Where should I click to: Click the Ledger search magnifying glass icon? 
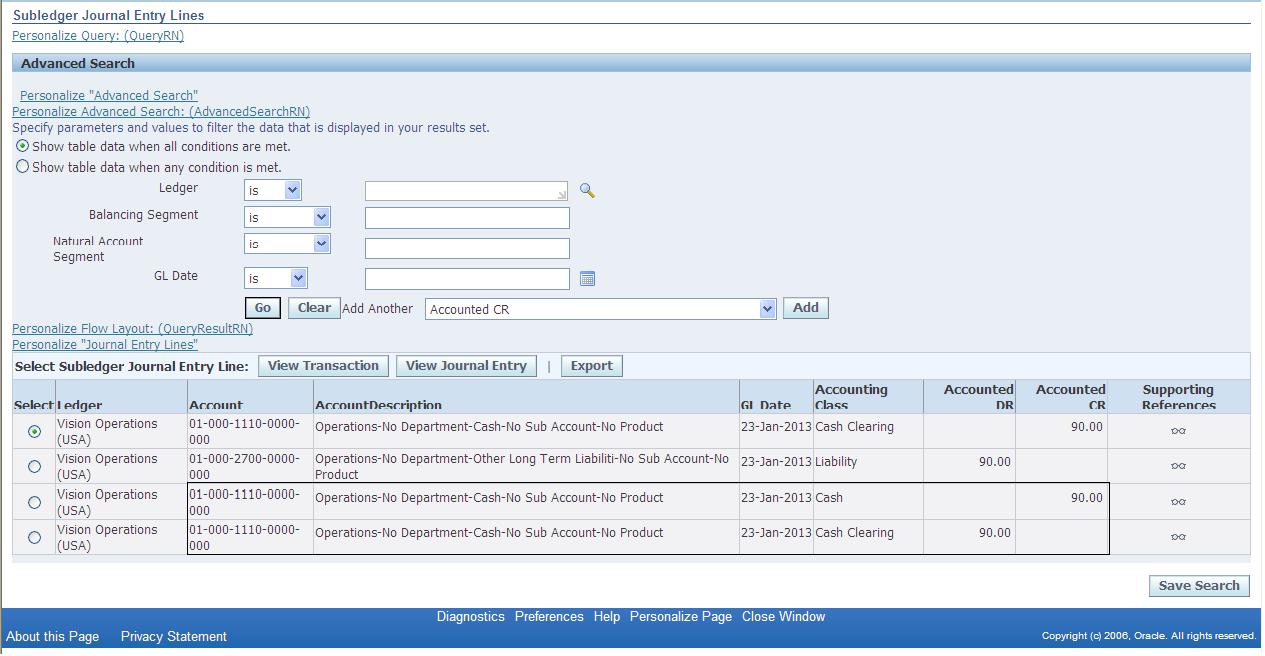[x=587, y=190]
